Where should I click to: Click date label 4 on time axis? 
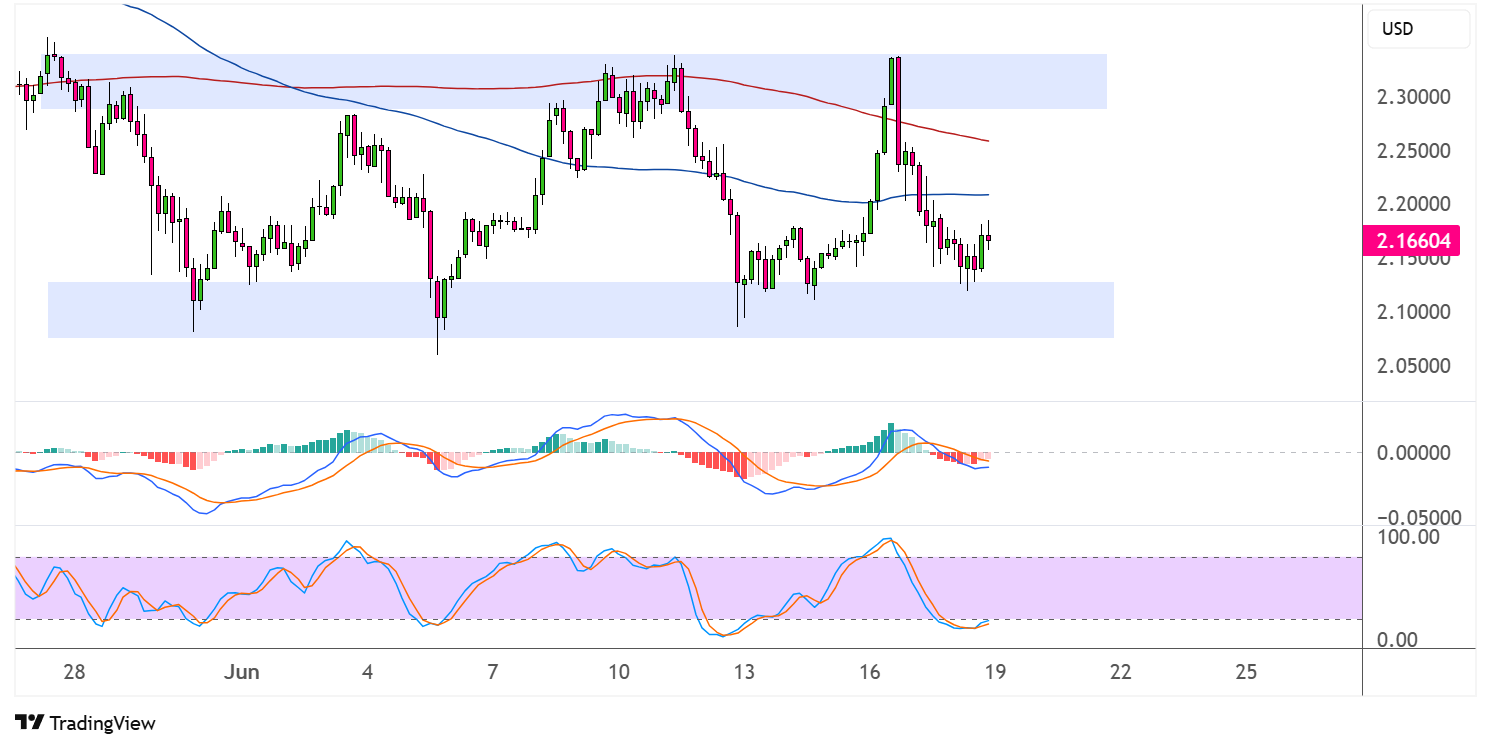[368, 672]
